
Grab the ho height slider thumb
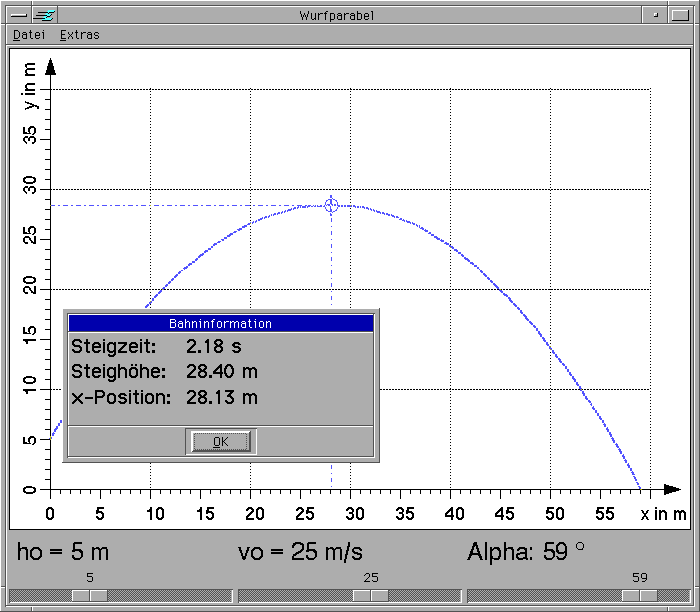tap(89, 595)
